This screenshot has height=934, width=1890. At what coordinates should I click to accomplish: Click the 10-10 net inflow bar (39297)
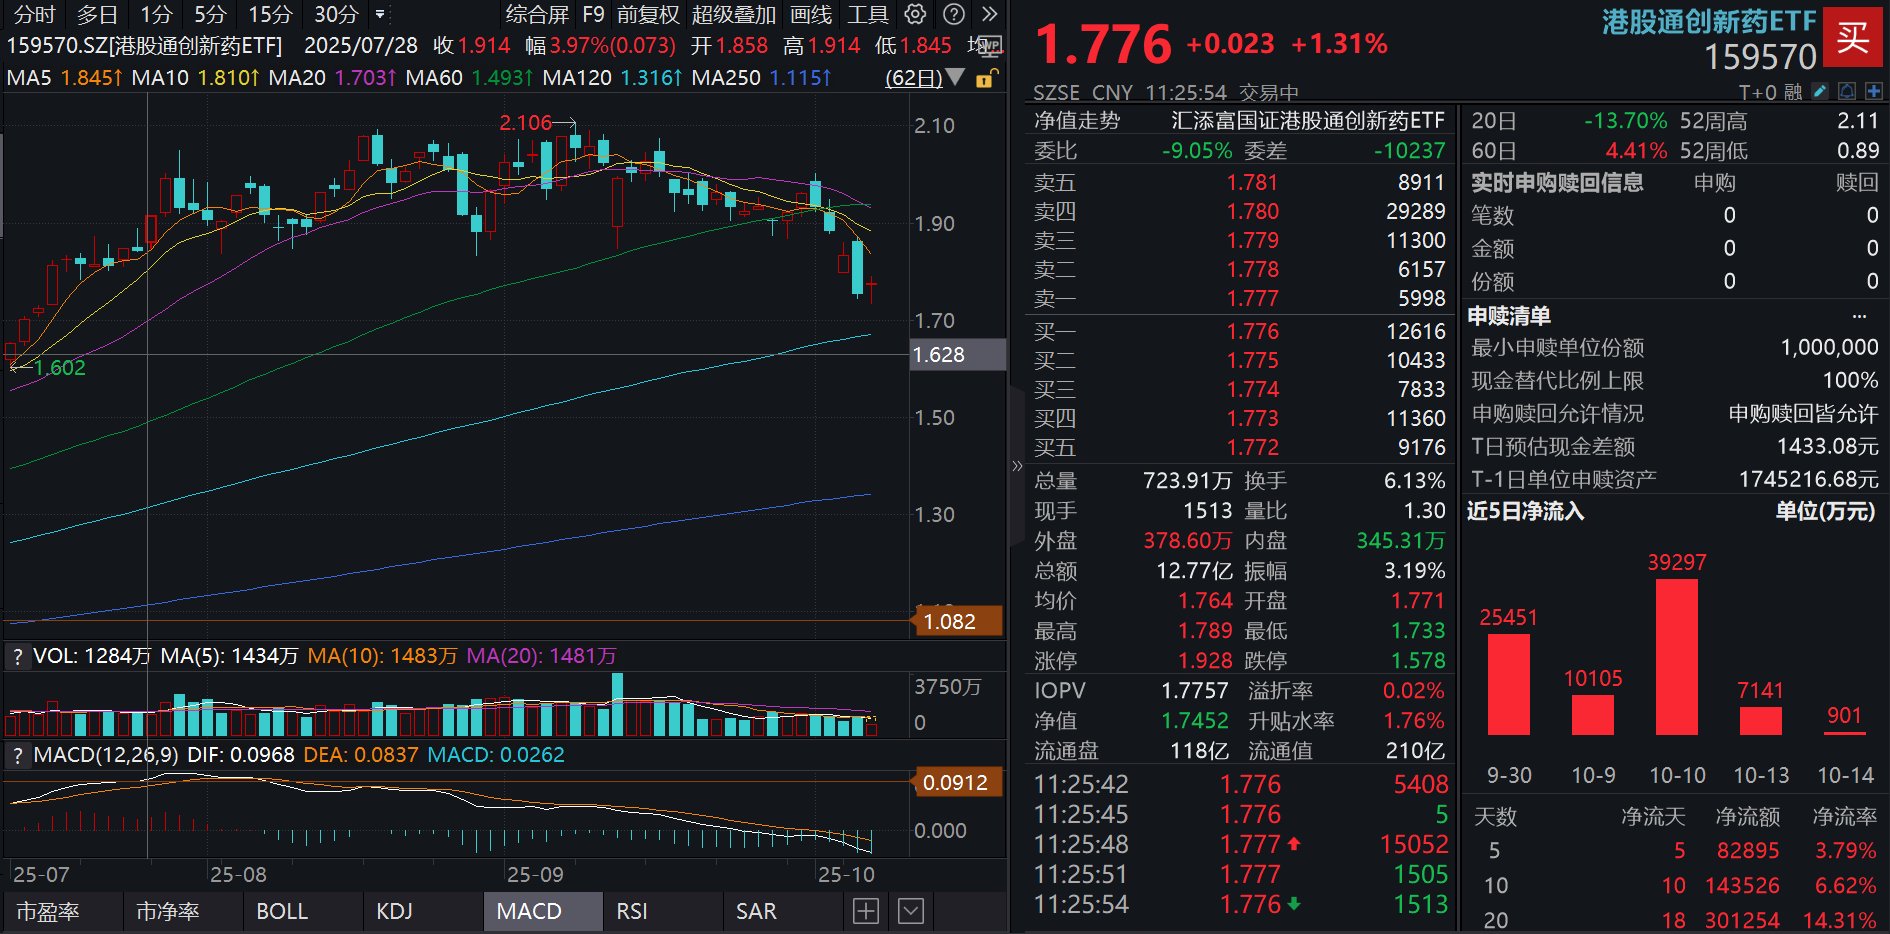point(1677,660)
